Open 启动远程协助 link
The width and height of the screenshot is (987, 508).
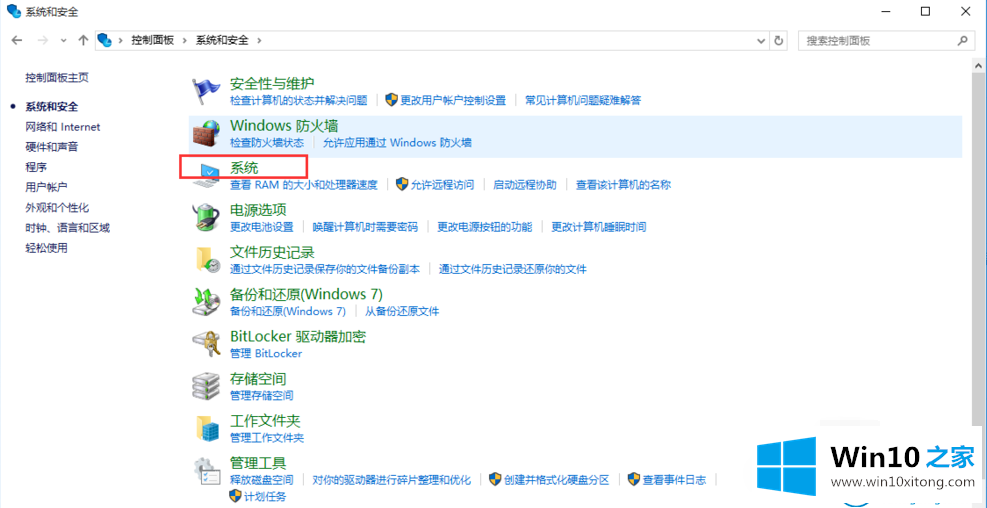coord(525,184)
